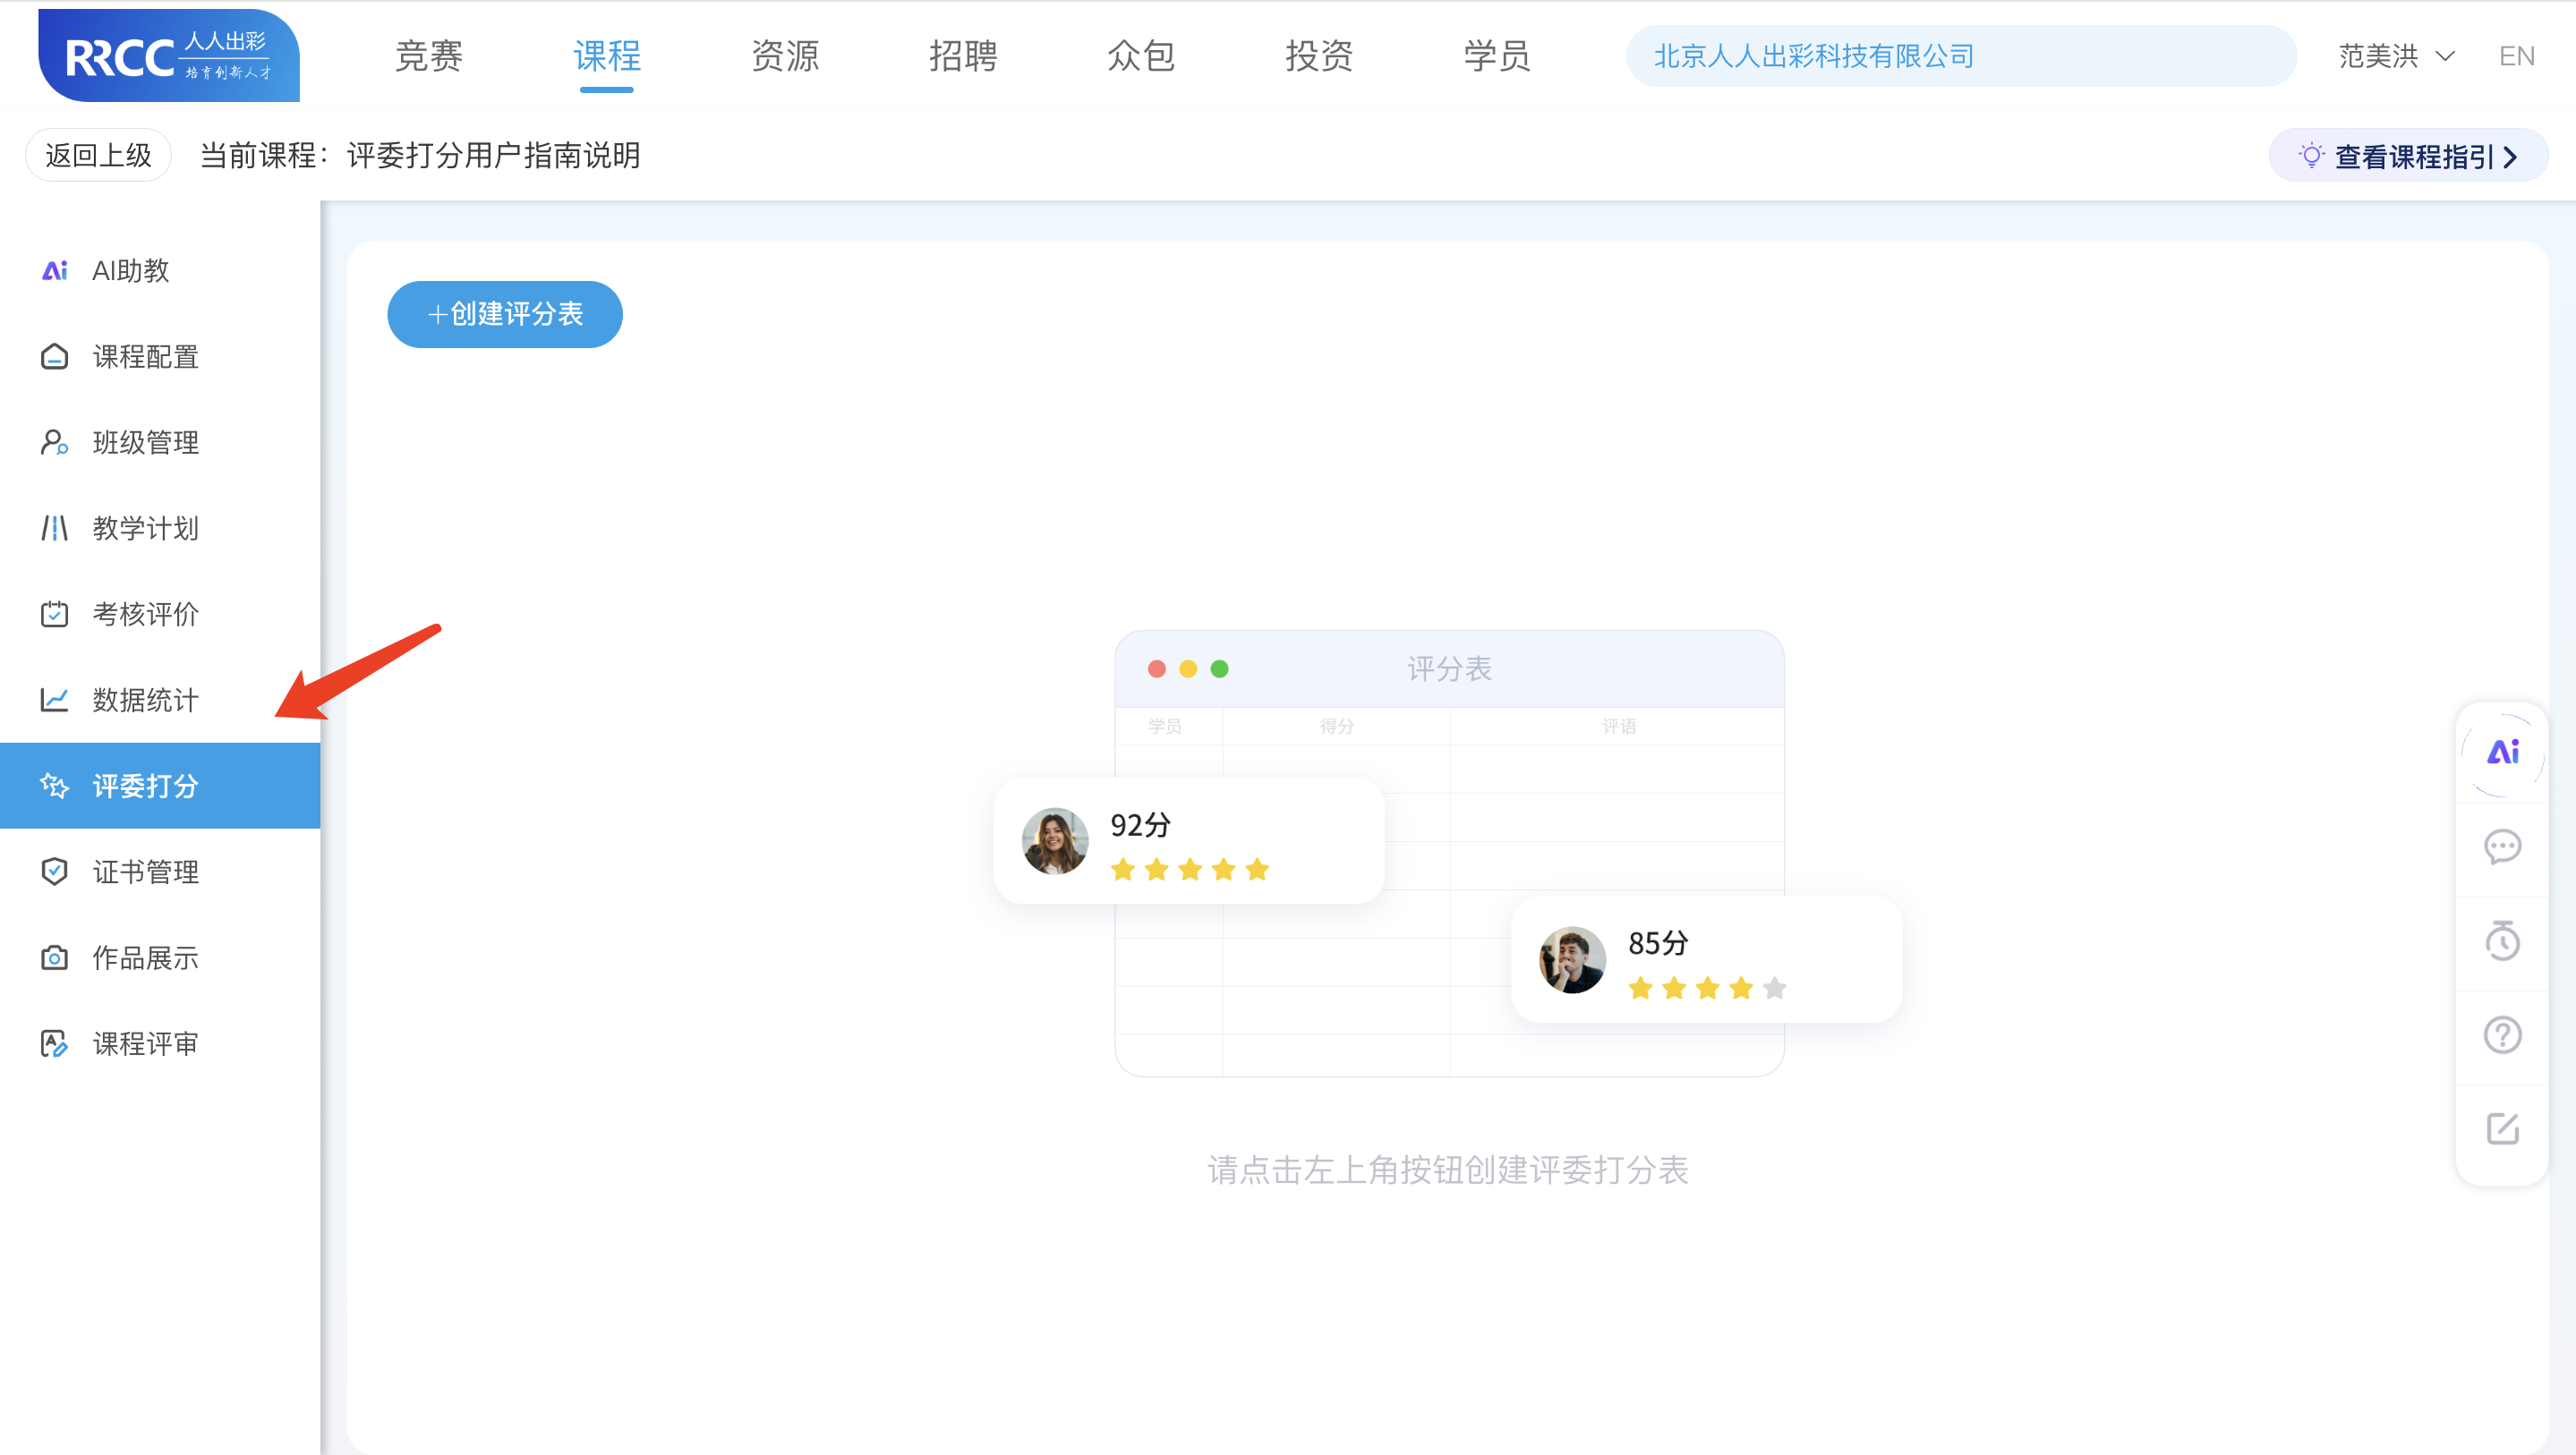Click the 作品展示 camera icon

pyautogui.click(x=54, y=958)
